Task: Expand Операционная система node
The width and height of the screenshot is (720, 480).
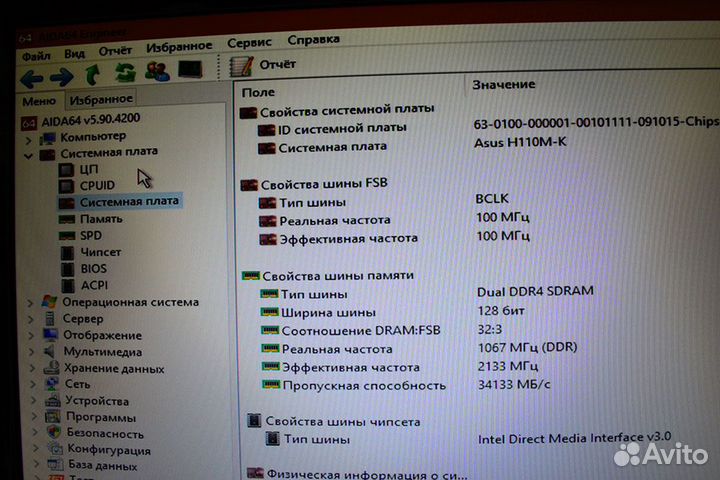Action: [x=30, y=304]
